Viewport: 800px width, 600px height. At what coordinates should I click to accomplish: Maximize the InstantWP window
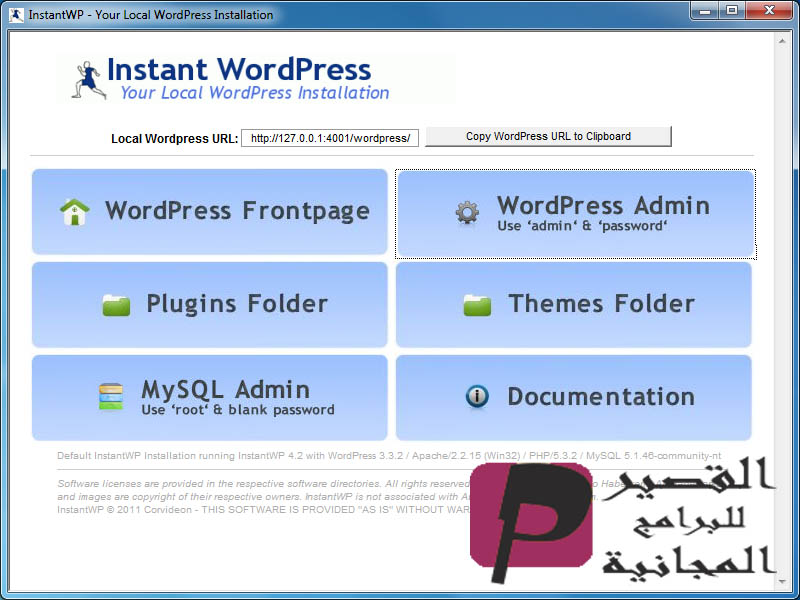click(x=732, y=10)
